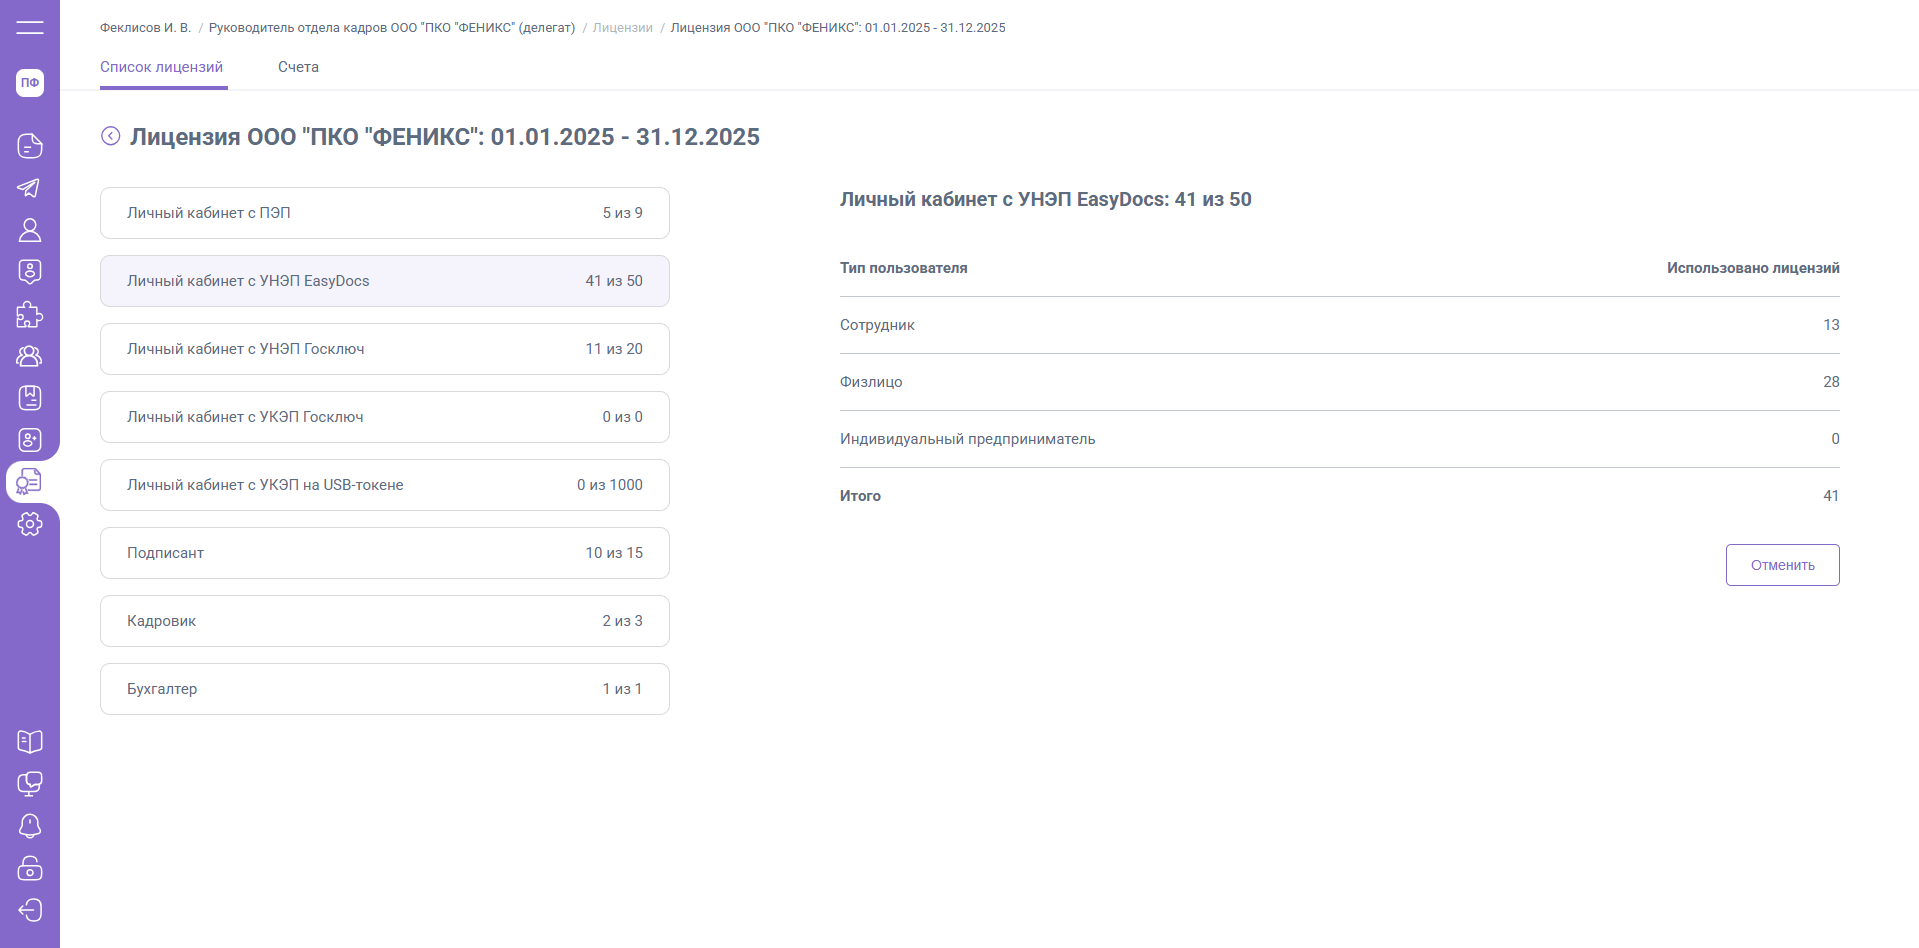Select the Подписант license row
Screen dimensions: 1919x948
tap(385, 553)
